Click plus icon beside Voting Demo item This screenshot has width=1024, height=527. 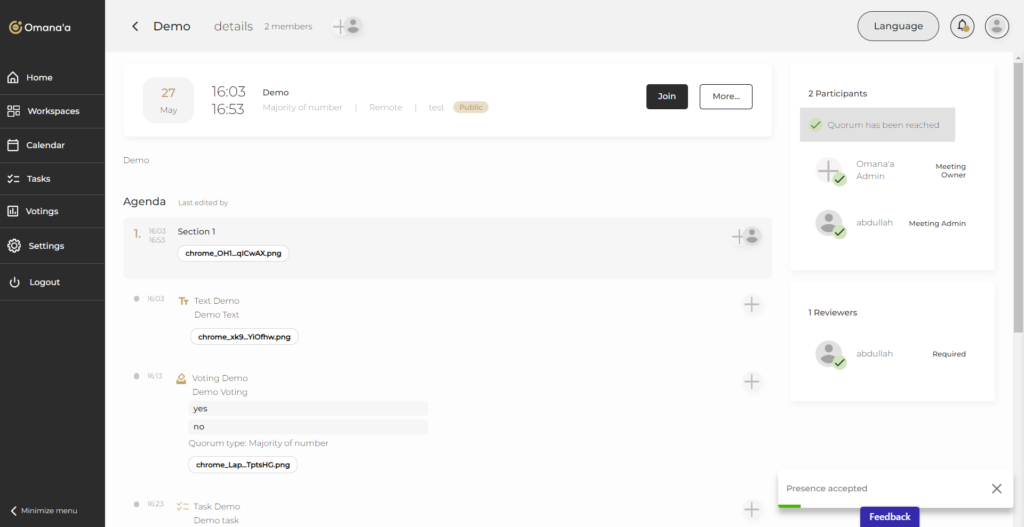(752, 381)
